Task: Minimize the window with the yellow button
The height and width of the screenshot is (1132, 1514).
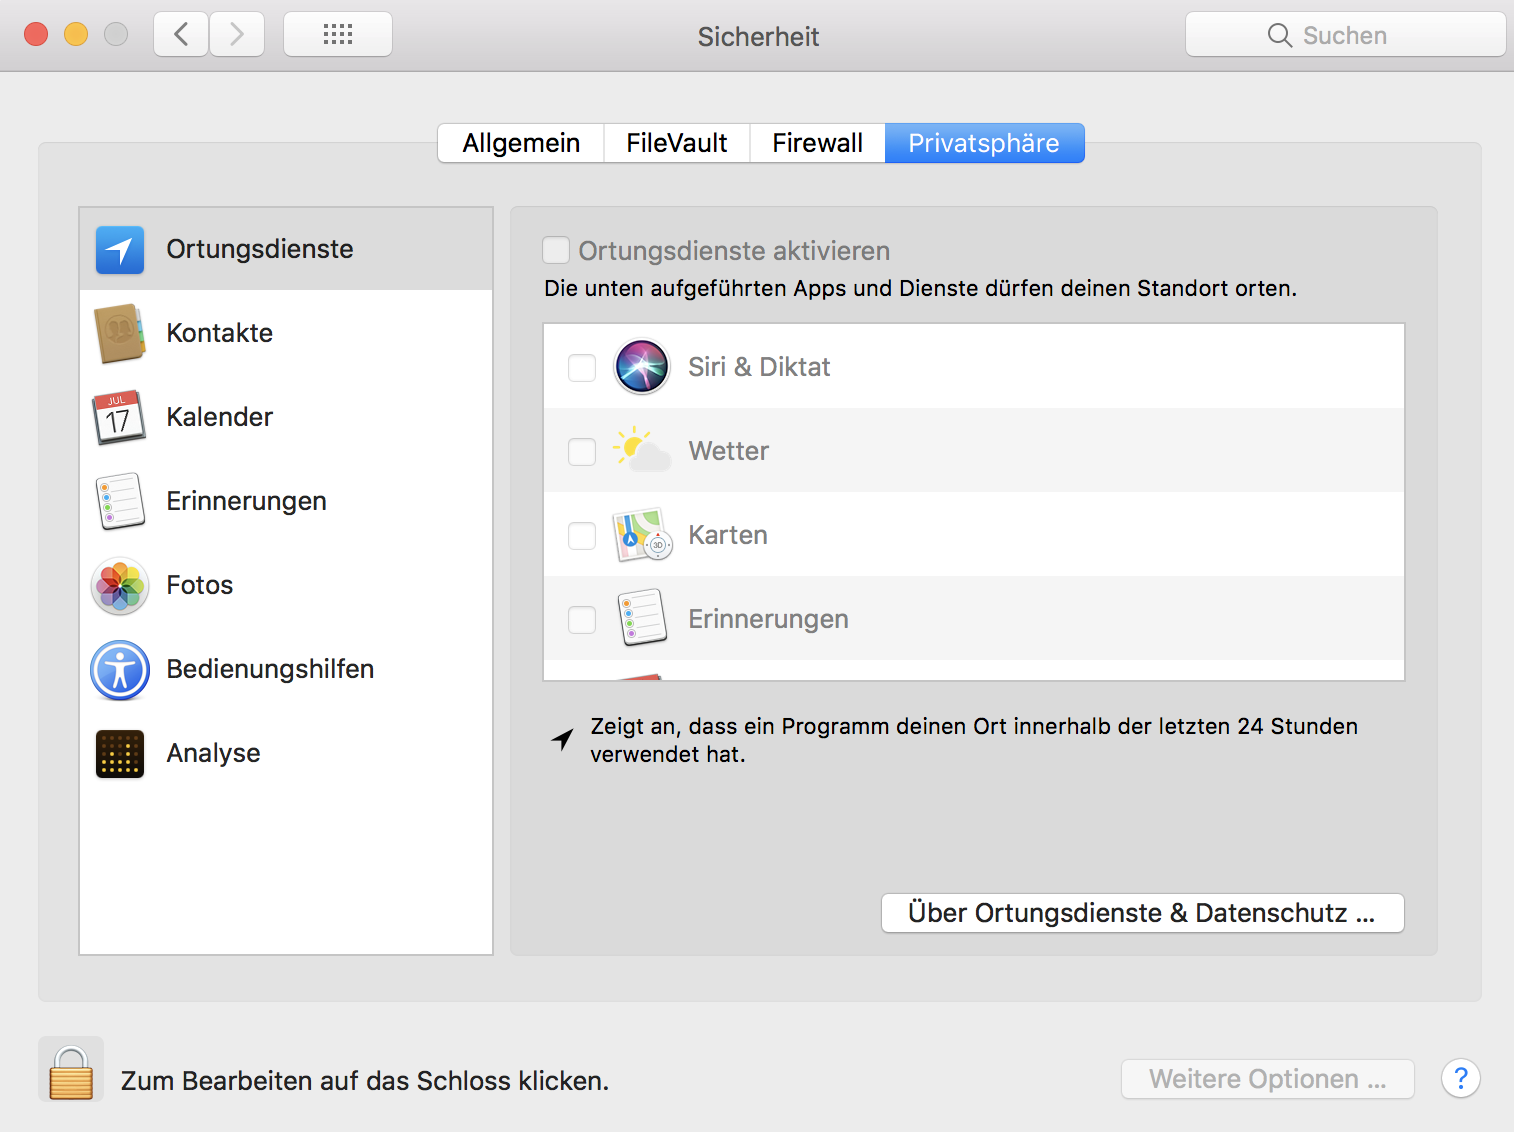Action: (76, 35)
